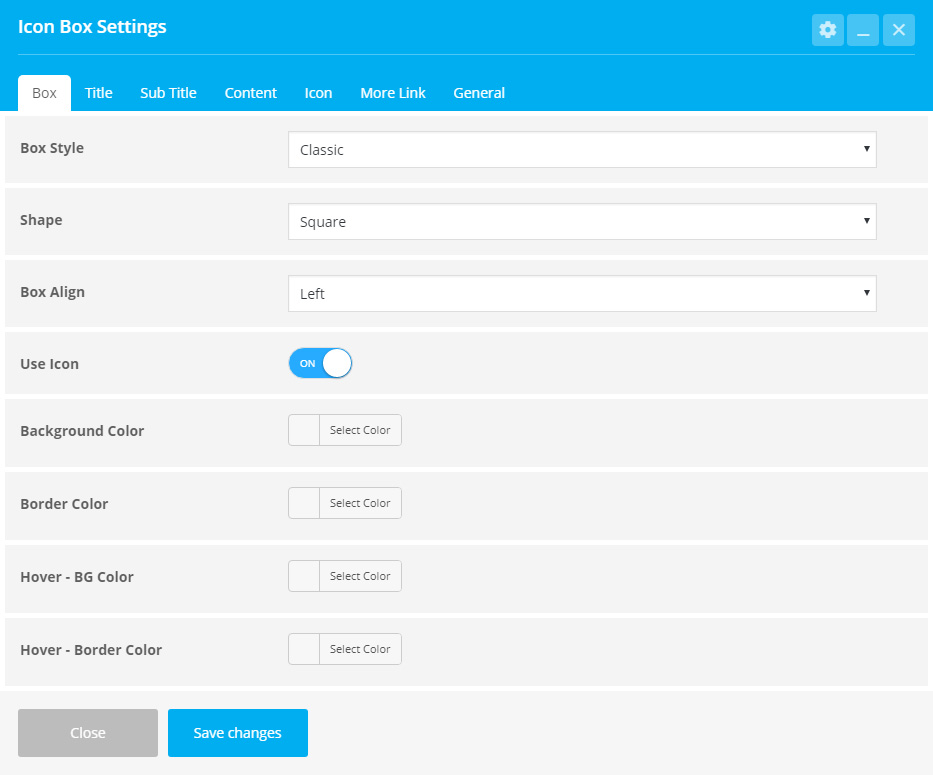933x775 pixels.
Task: Click the Icon Box Settings title
Action: (92, 27)
